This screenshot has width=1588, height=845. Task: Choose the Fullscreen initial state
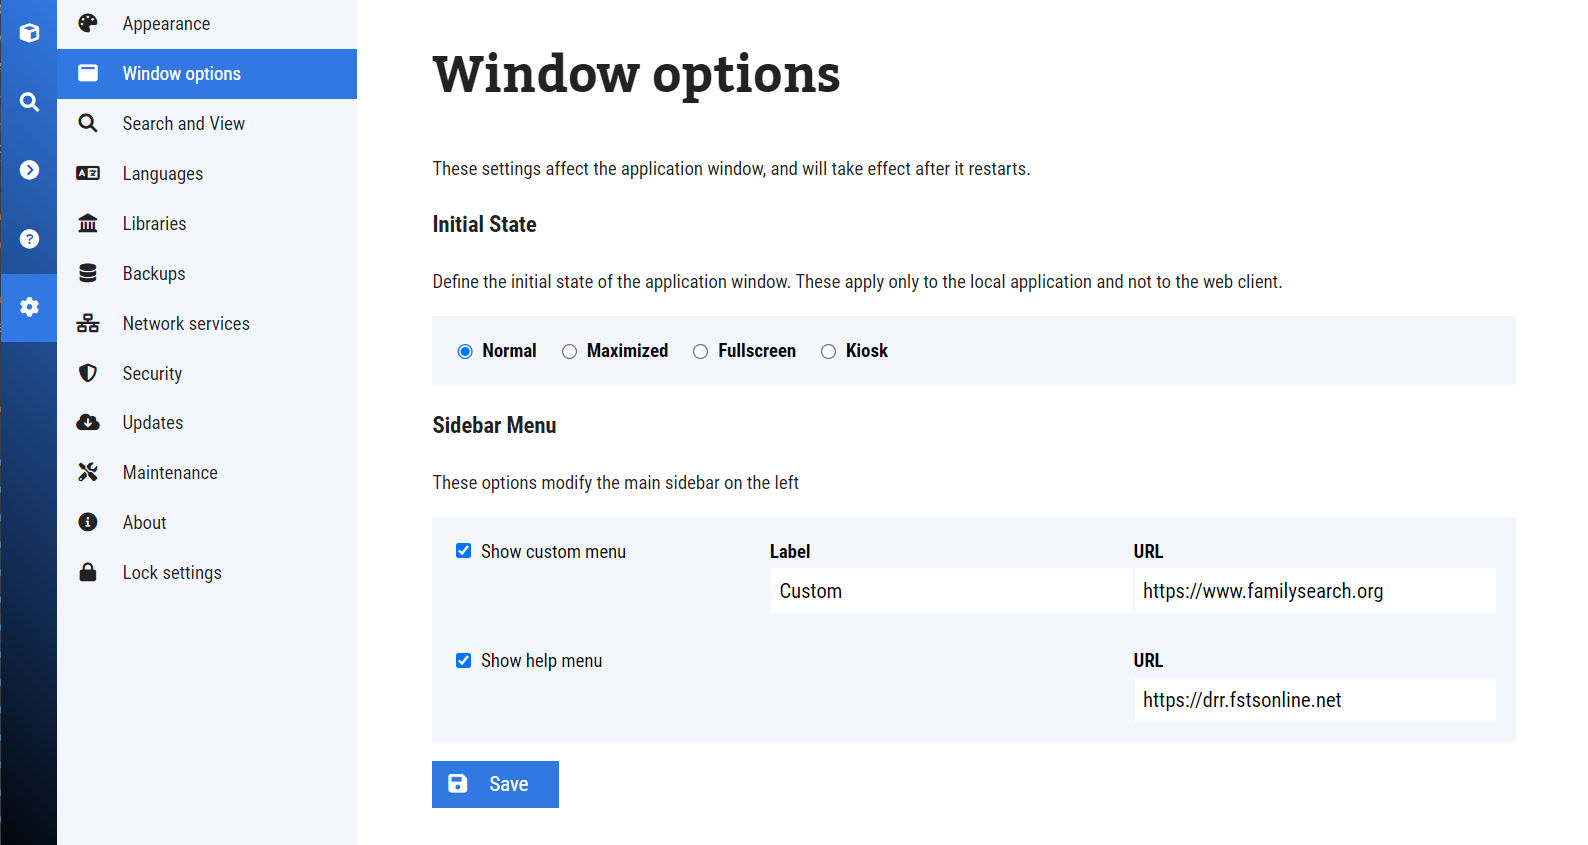[701, 351]
